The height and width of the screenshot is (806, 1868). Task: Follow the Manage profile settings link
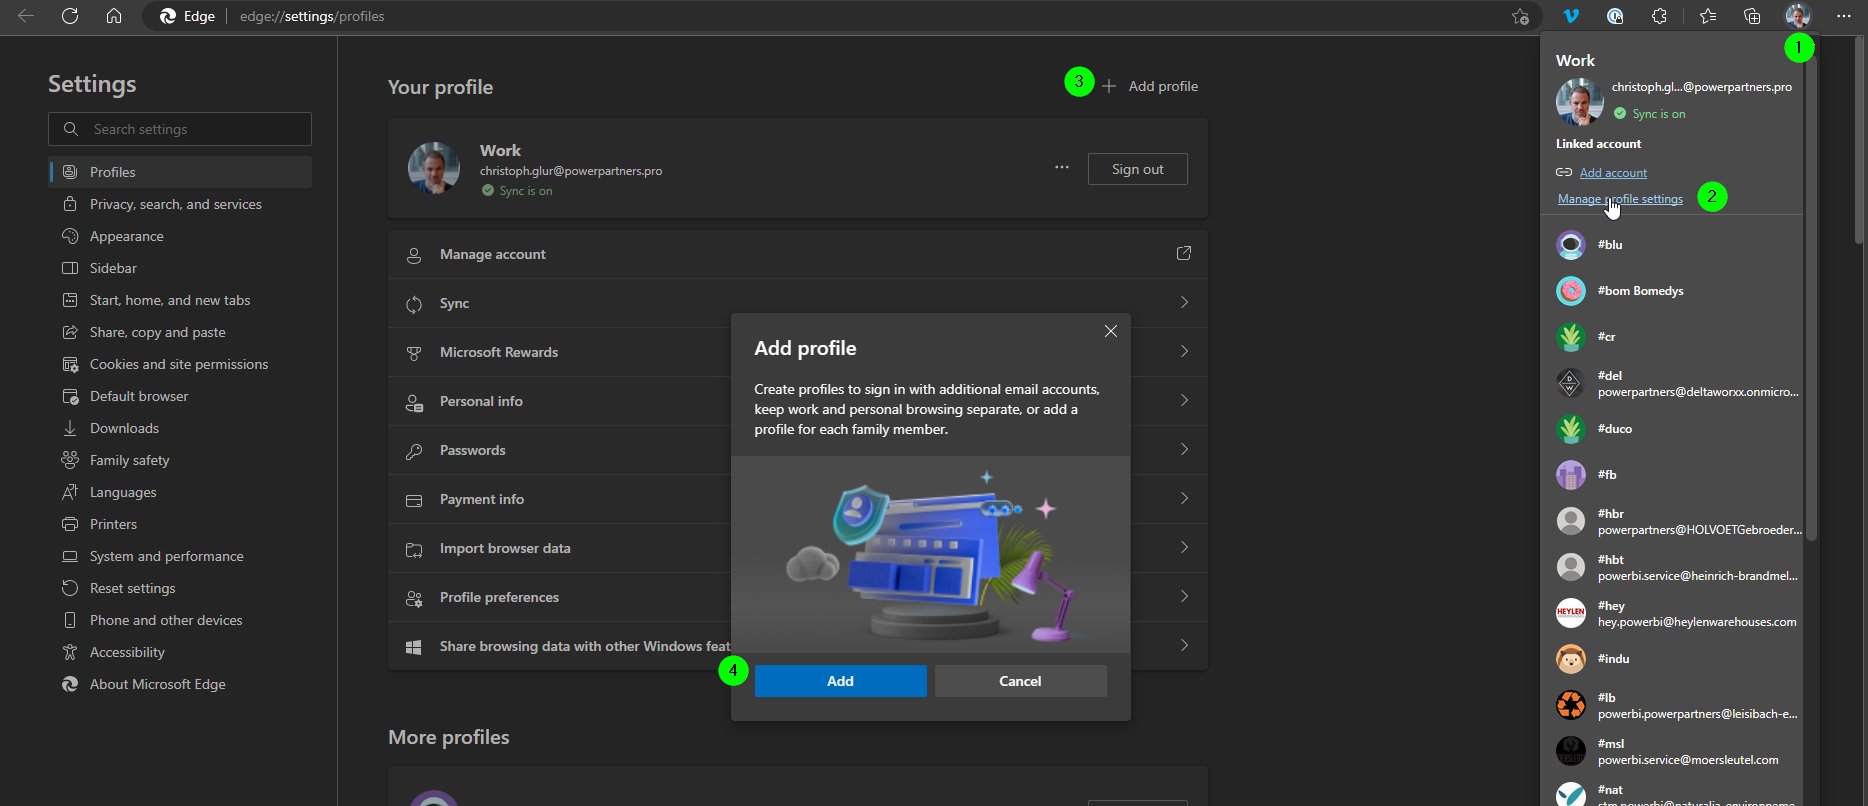coord(1620,199)
